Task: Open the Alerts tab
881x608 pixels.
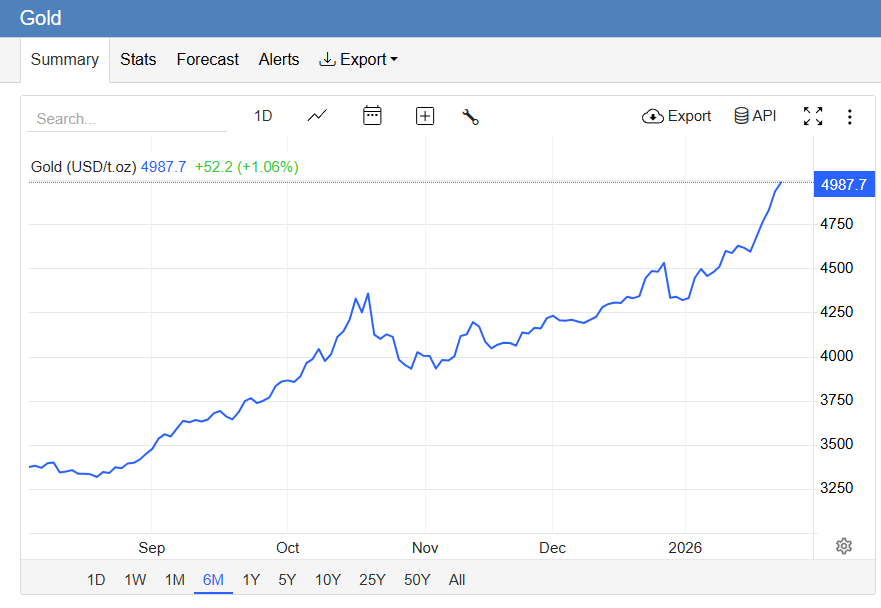Action: pos(279,60)
